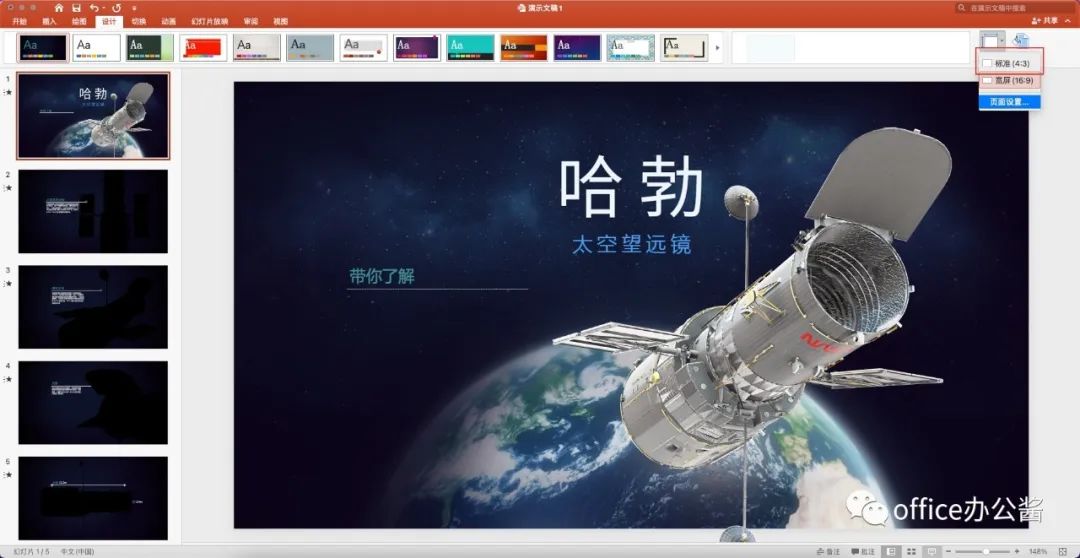Apply the white theme with red dot

[x=364, y=48]
